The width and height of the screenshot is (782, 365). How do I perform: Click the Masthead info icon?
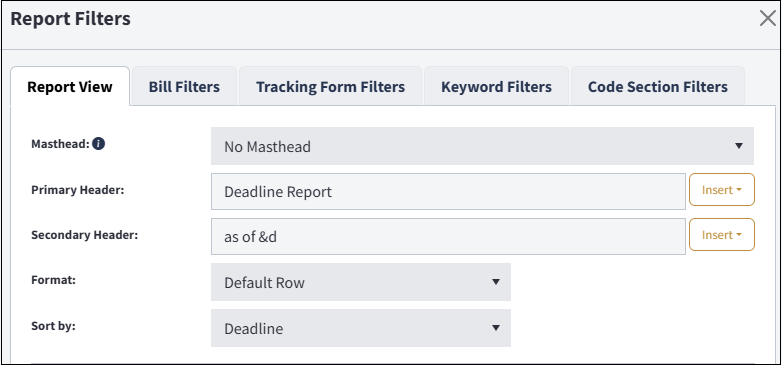coord(99,144)
